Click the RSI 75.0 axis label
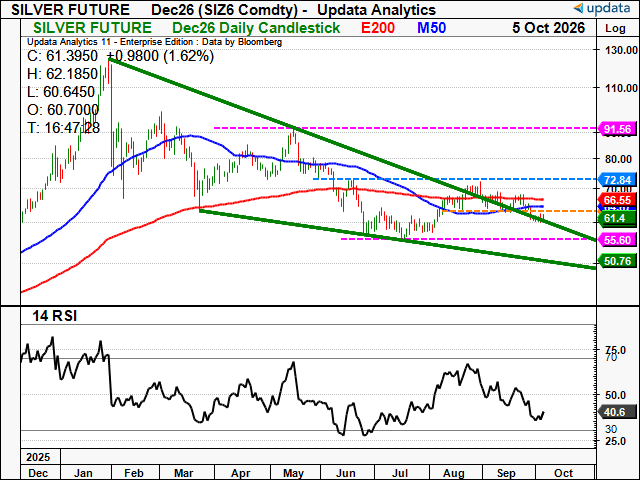 point(616,350)
